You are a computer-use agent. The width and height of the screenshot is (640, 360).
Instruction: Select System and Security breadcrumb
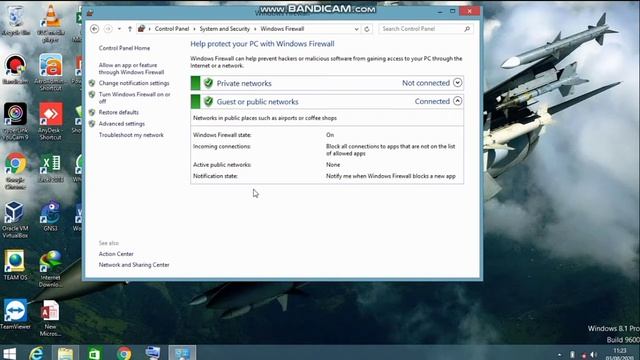click(x=224, y=29)
